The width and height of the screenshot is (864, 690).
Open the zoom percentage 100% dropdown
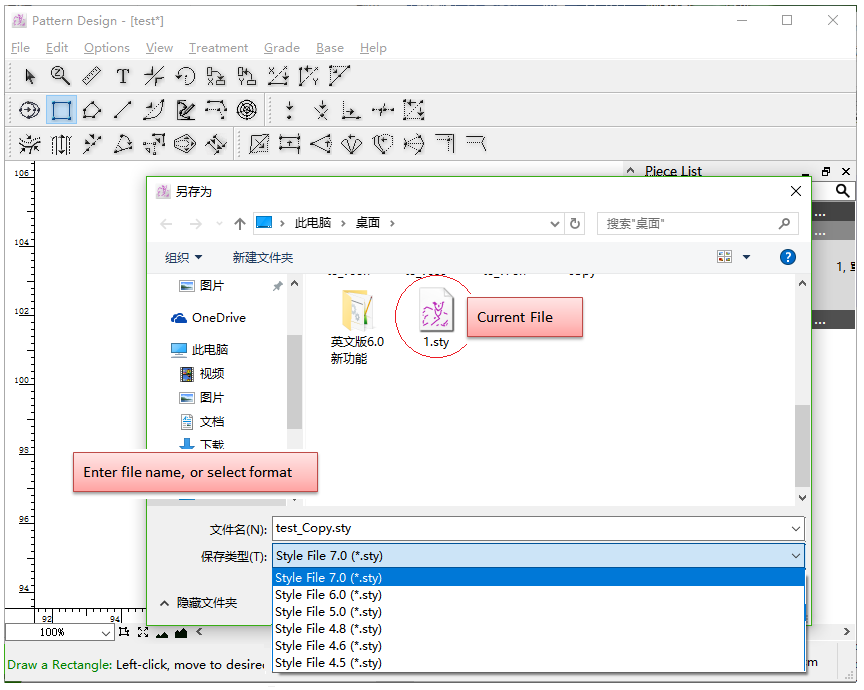(x=60, y=633)
